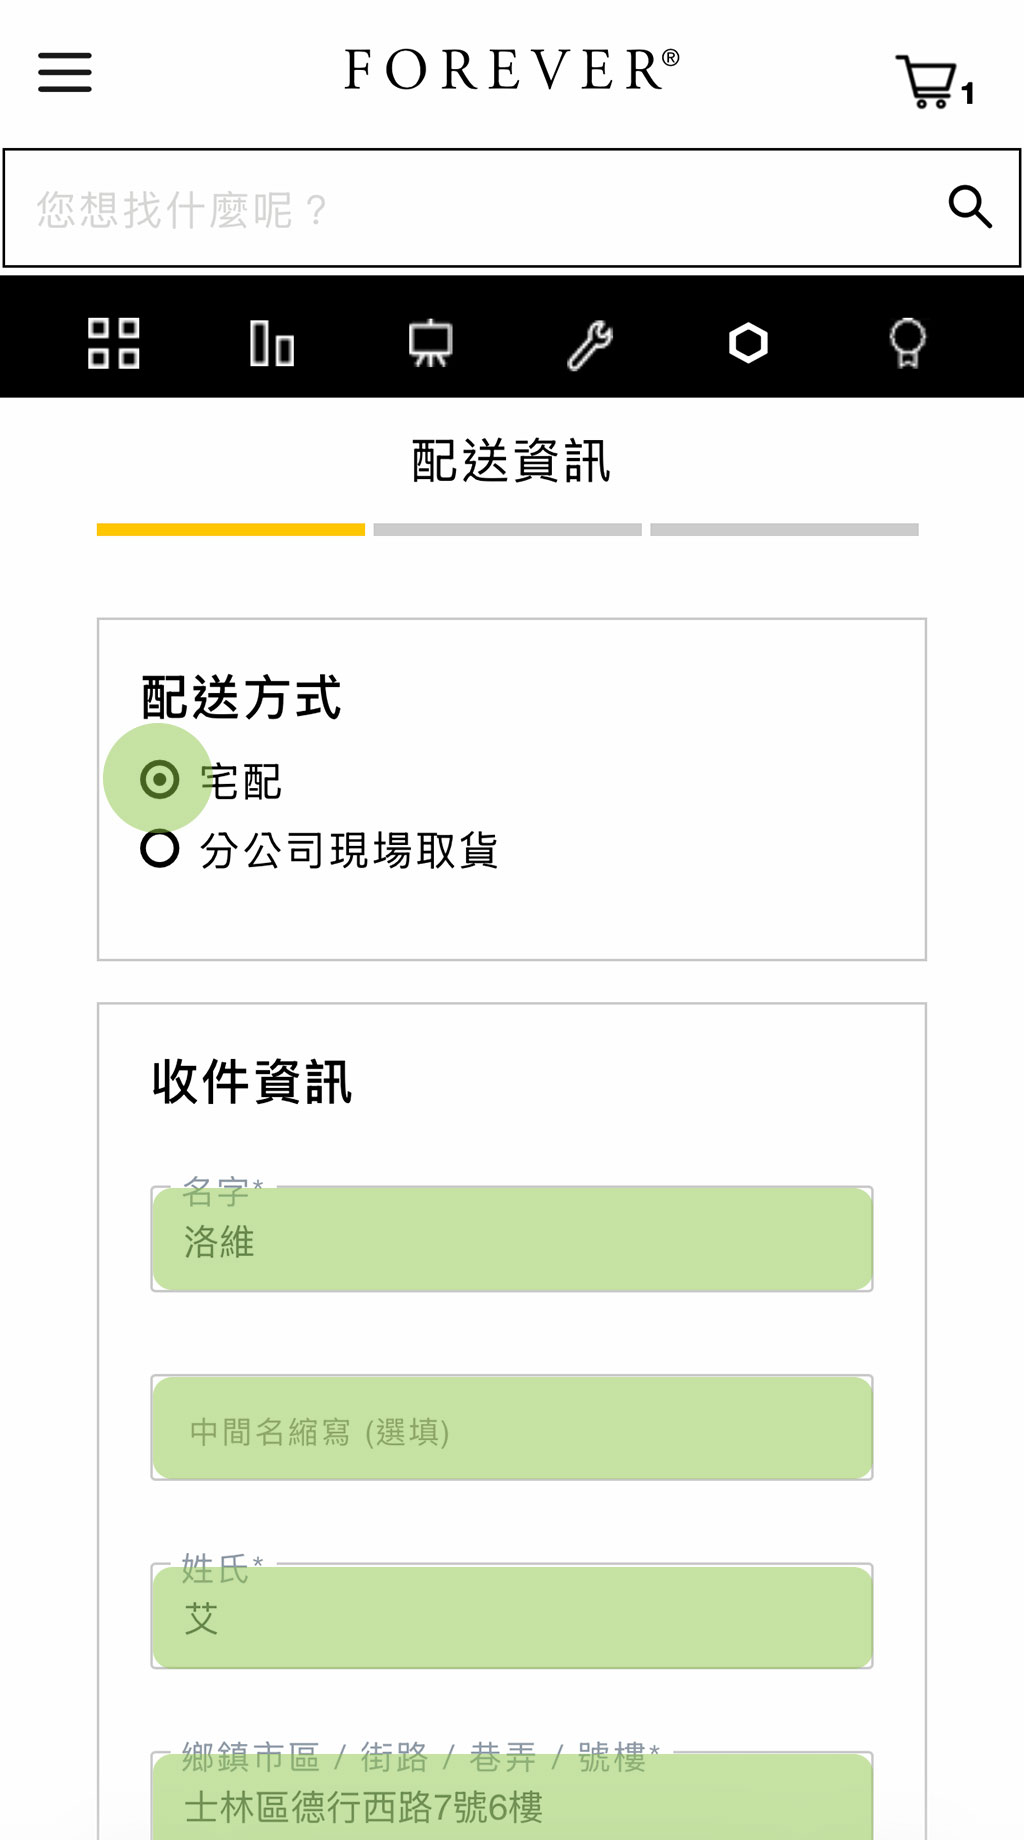Viewport: 1024px width, 1840px height.
Task: Open the hamburger menu
Action: pos(65,72)
